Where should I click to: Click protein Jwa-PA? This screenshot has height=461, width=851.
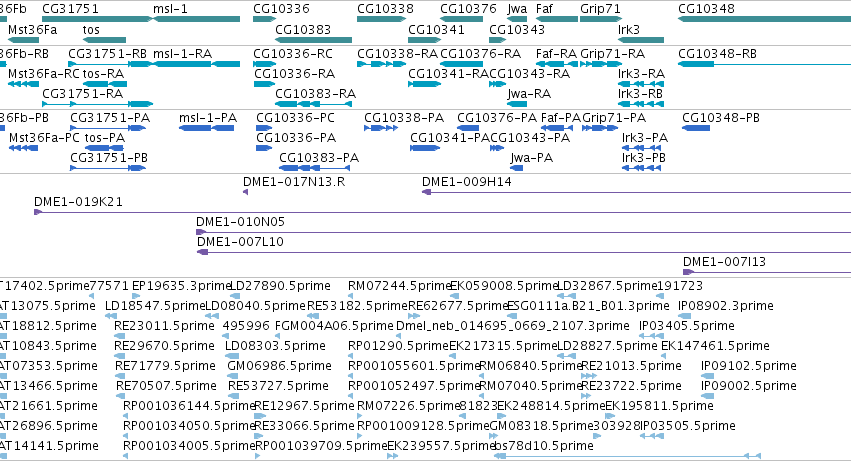[532, 158]
